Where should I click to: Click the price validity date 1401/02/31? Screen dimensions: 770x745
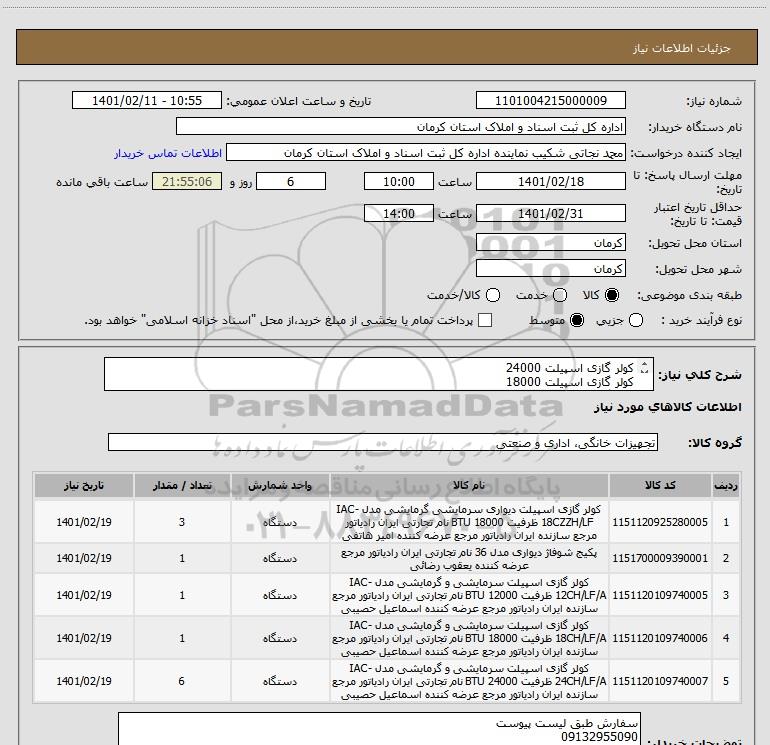550,214
